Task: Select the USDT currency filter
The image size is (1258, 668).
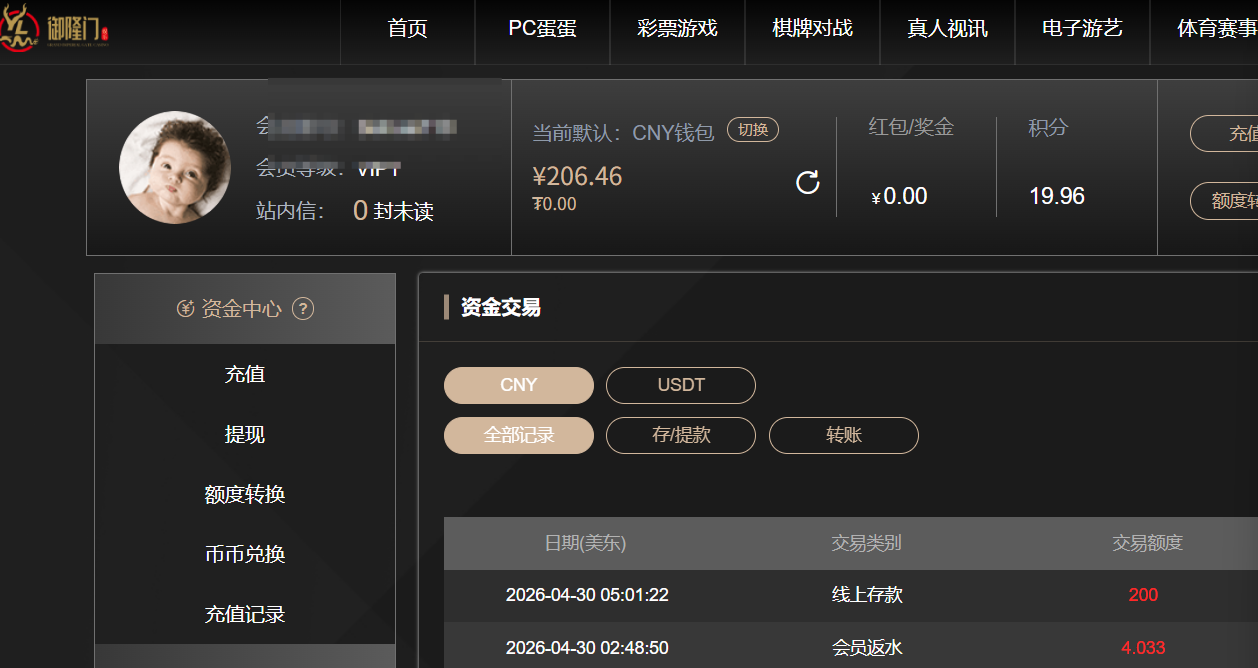Action: (x=681, y=385)
